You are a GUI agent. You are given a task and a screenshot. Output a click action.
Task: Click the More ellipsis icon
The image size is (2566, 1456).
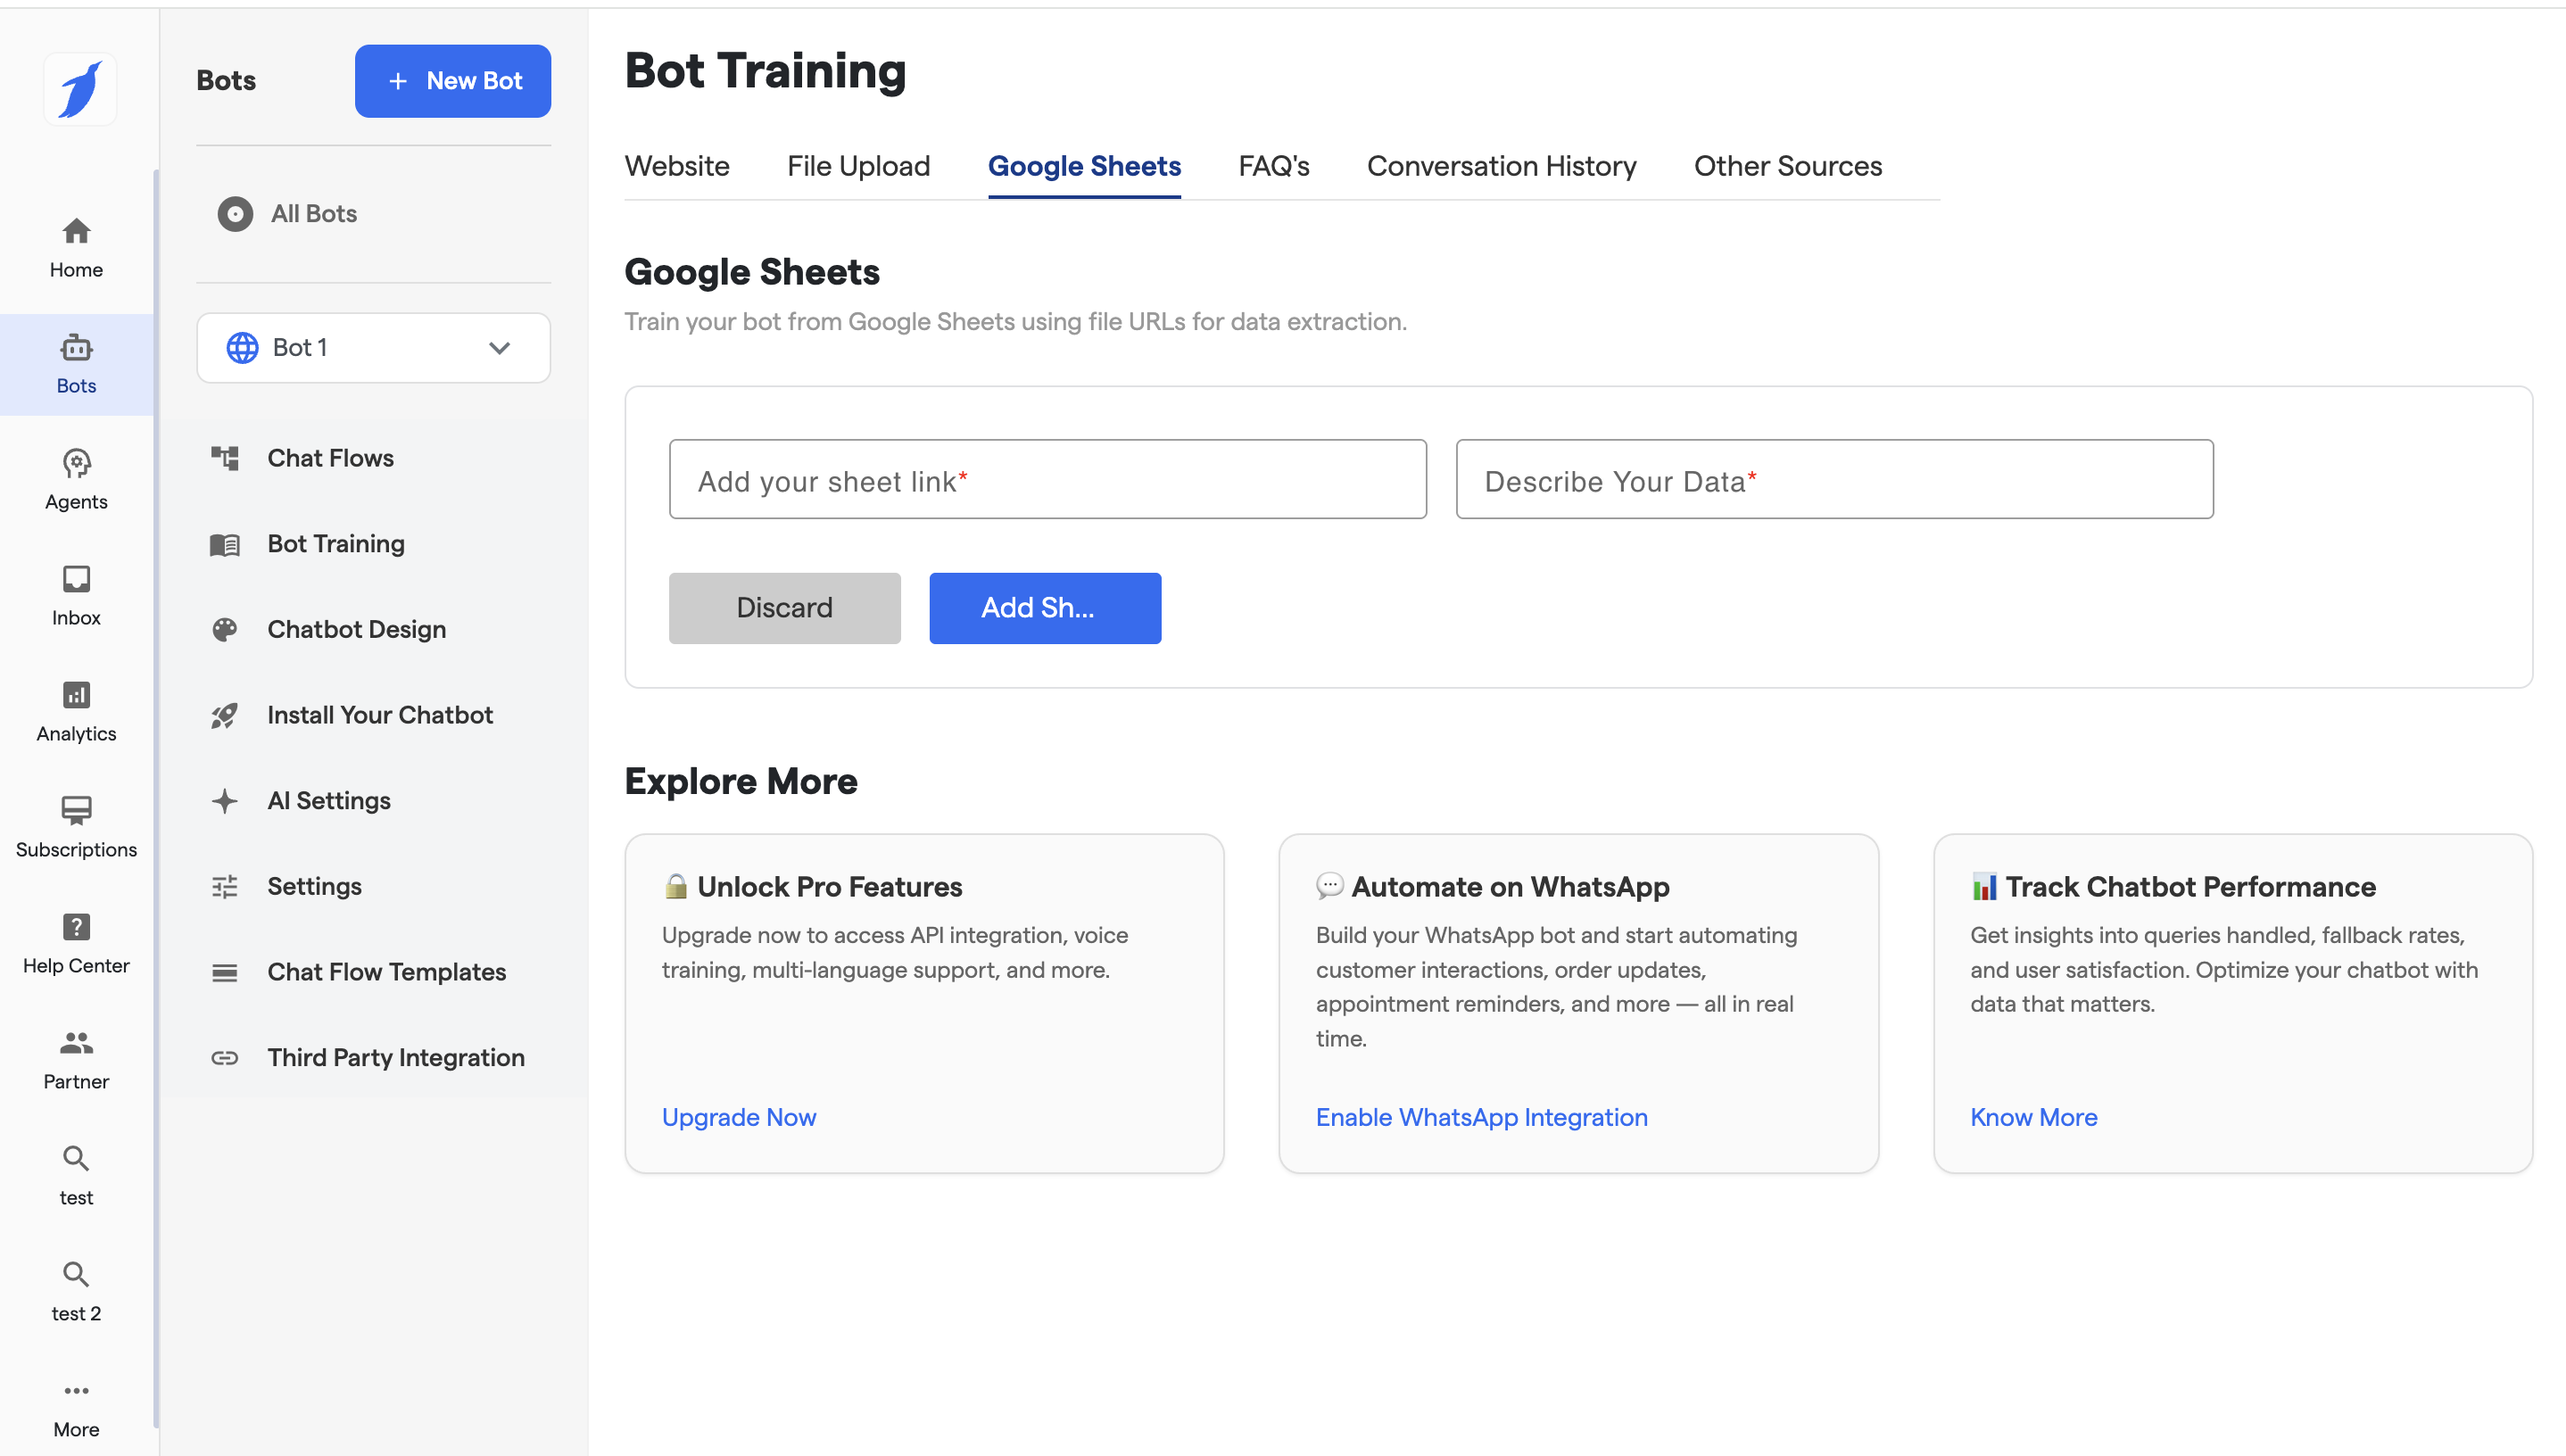coord(76,1391)
